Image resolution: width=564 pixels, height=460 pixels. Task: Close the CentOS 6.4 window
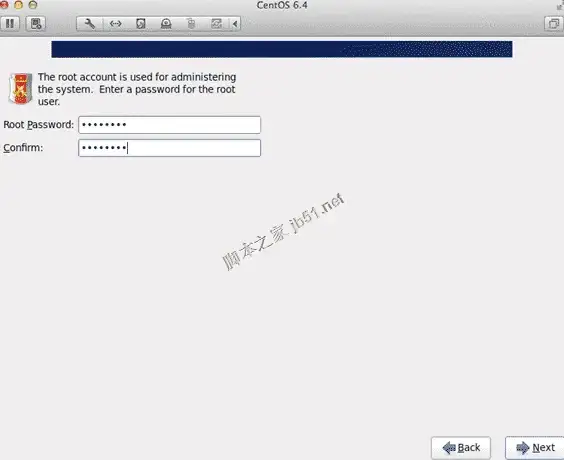coord(4,5)
